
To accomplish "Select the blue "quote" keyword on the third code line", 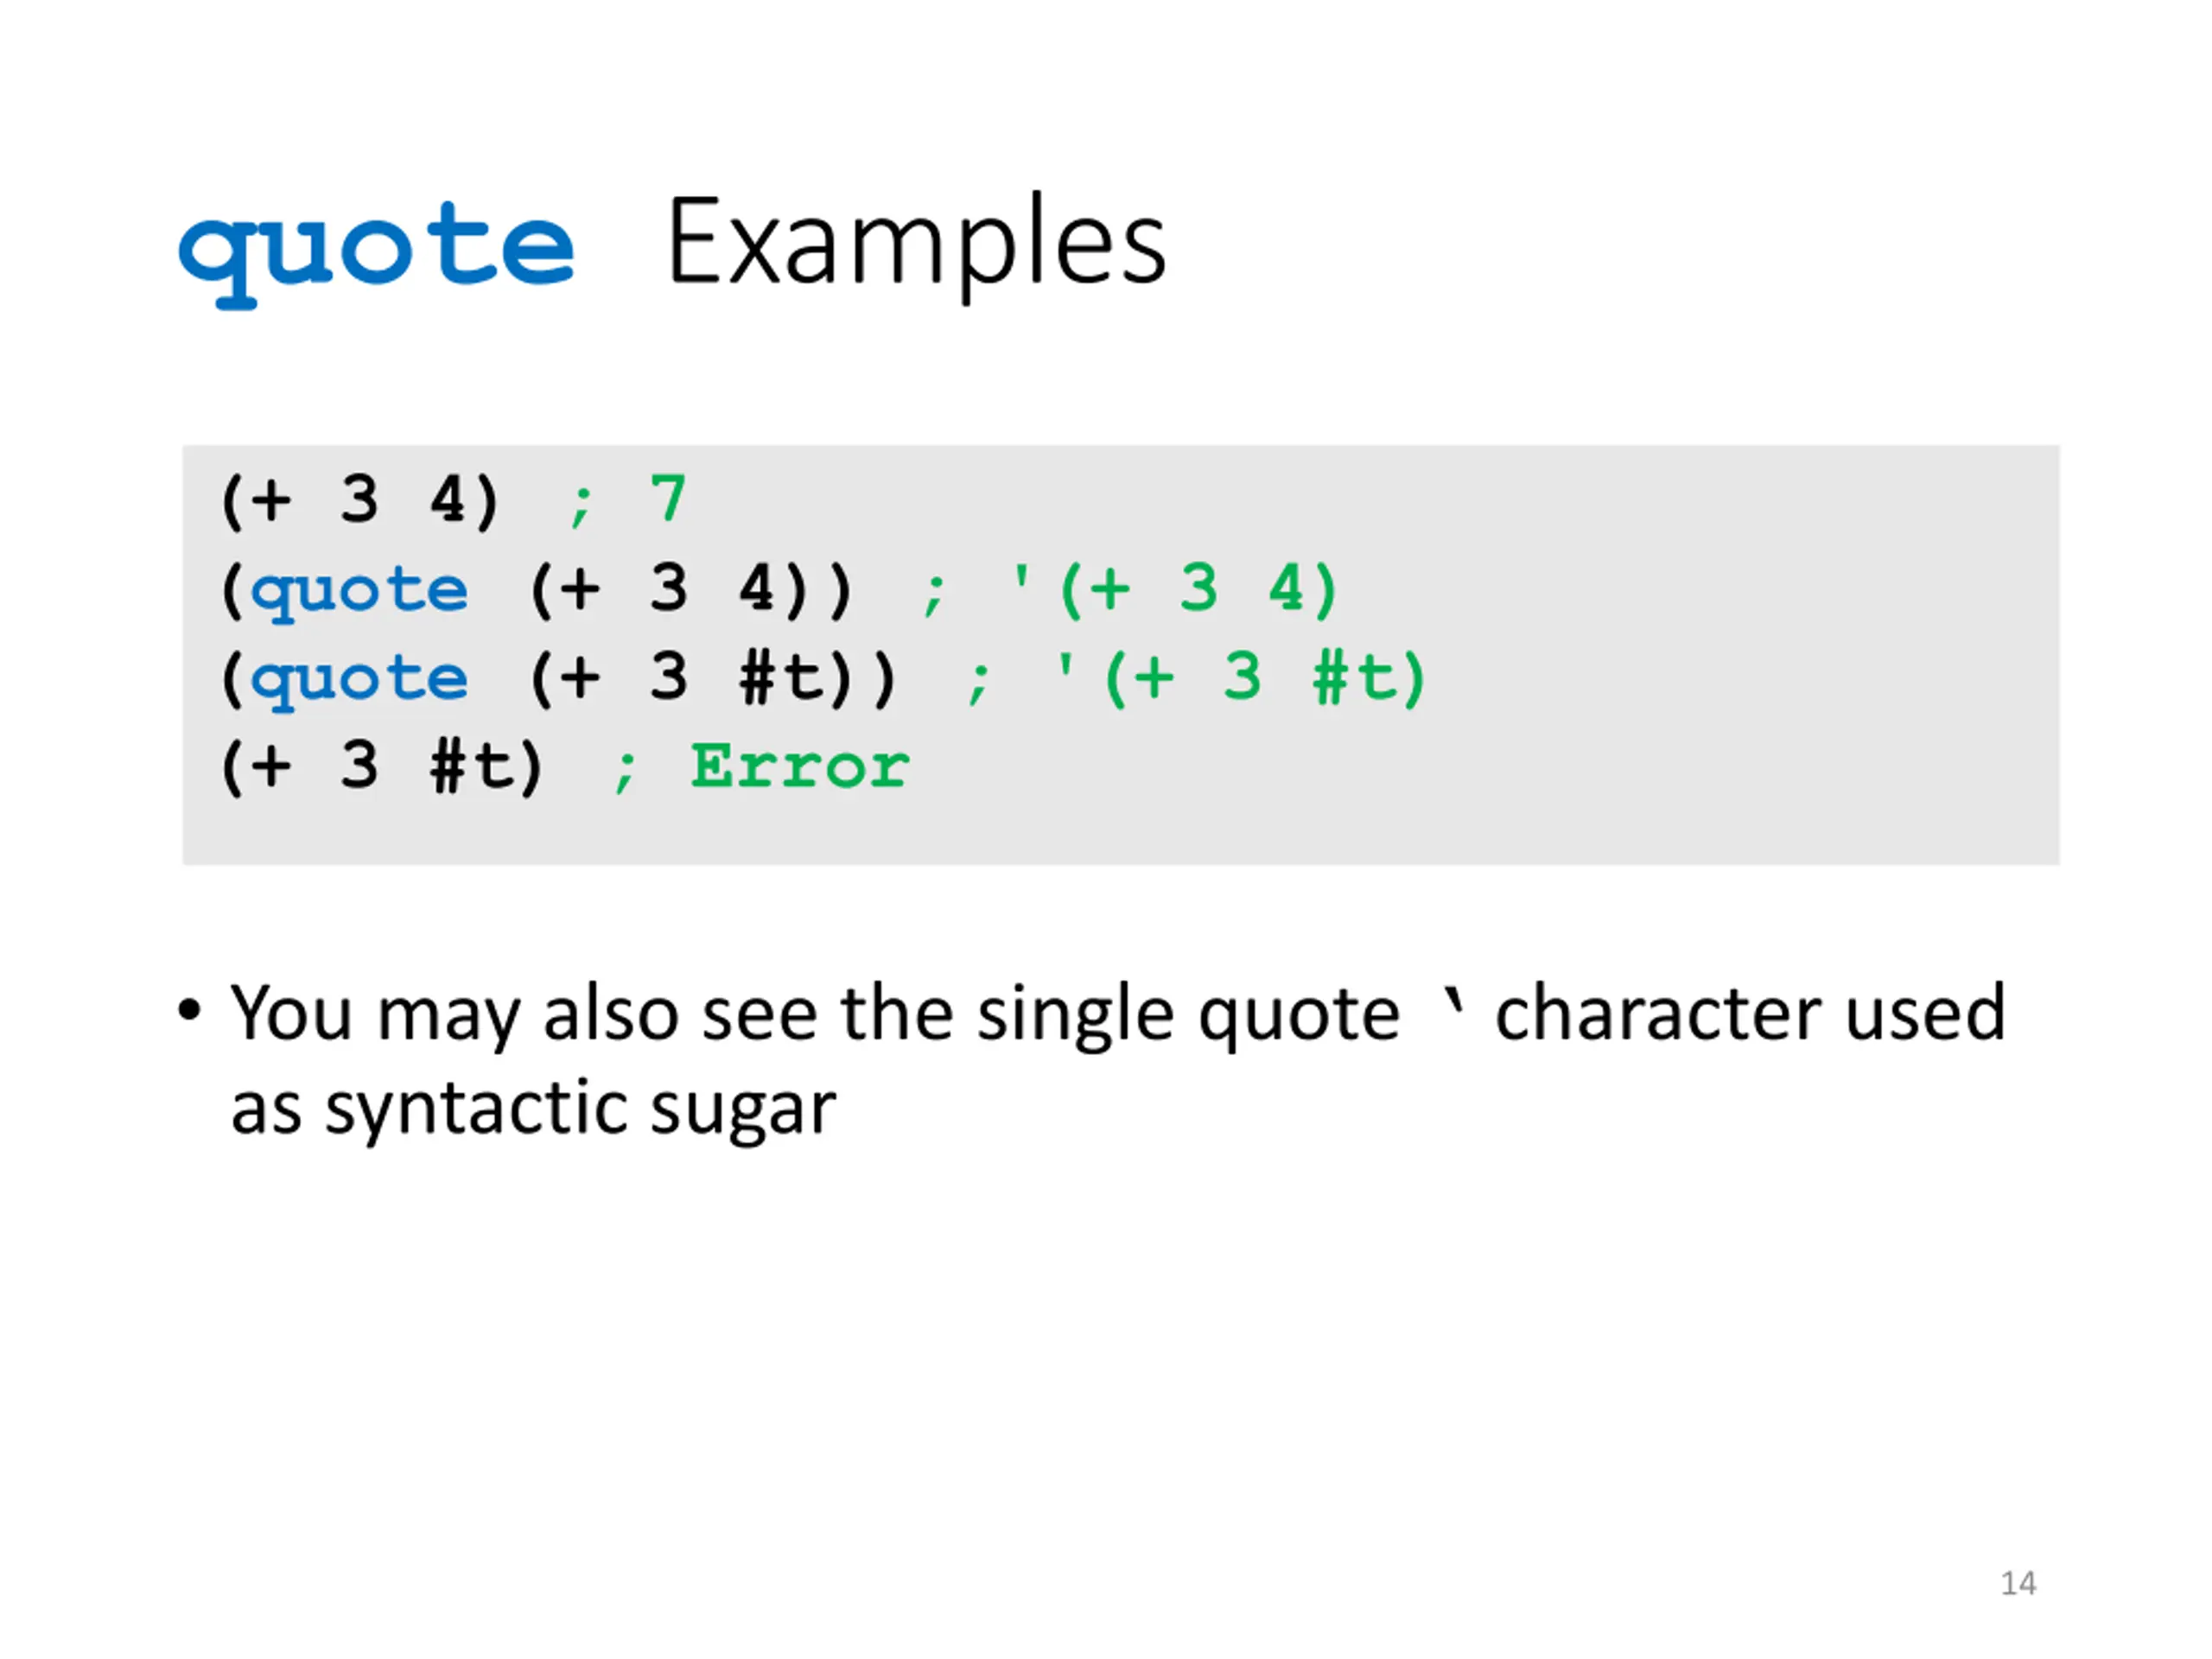I will [359, 679].
